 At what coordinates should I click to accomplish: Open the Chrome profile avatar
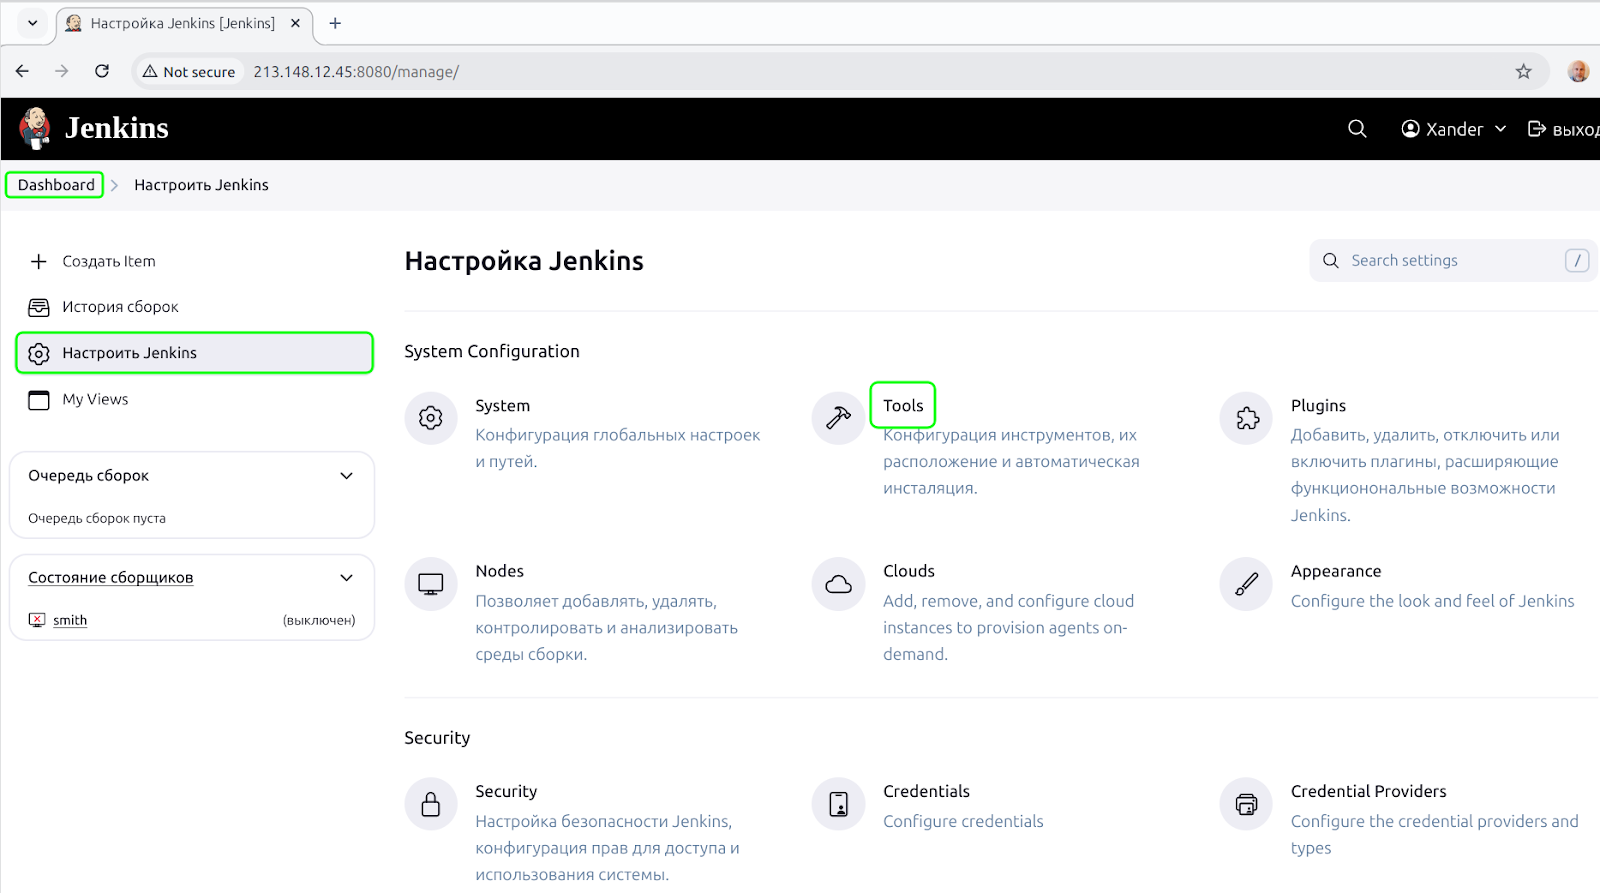[x=1578, y=72]
